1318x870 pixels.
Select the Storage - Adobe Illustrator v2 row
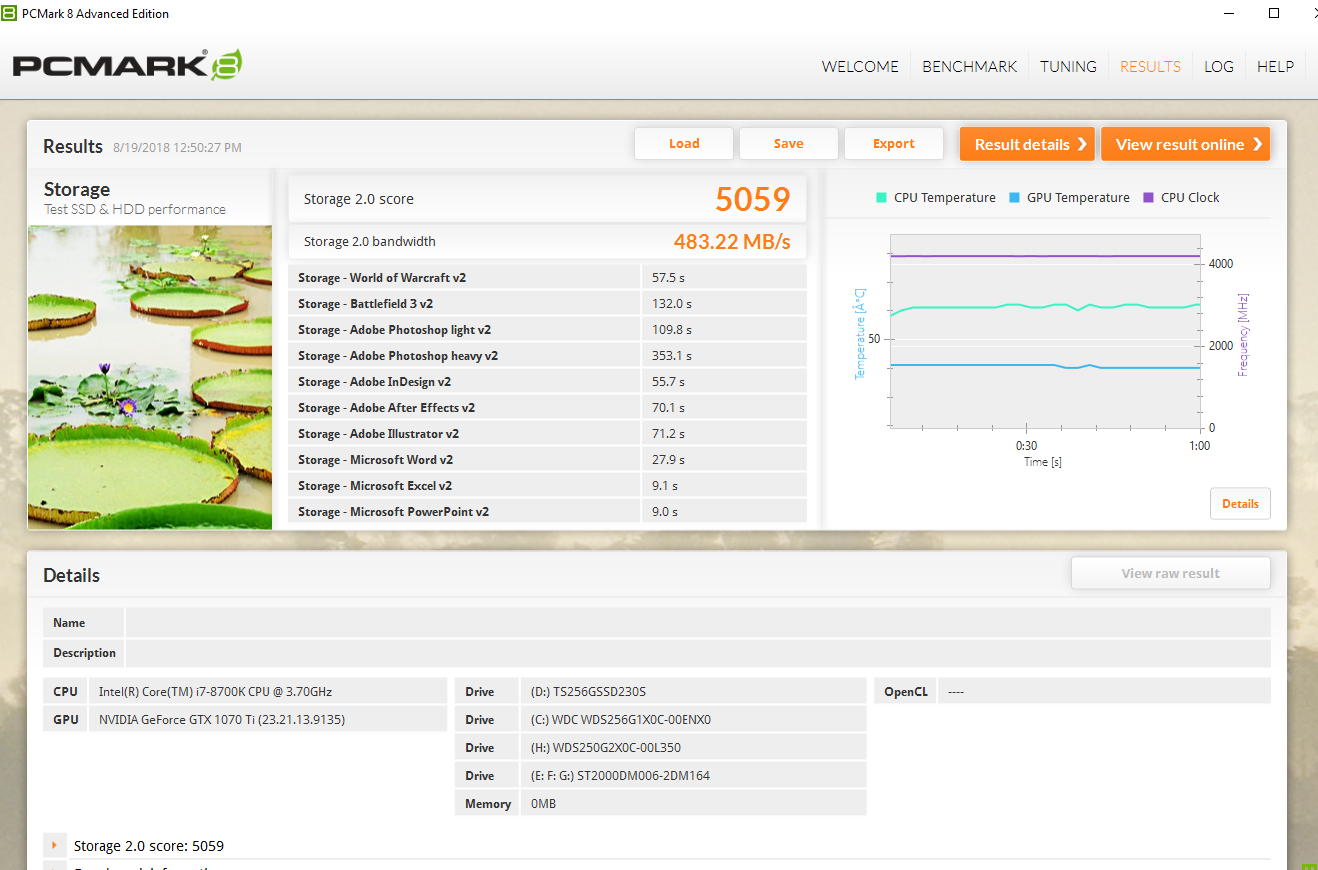(x=547, y=433)
